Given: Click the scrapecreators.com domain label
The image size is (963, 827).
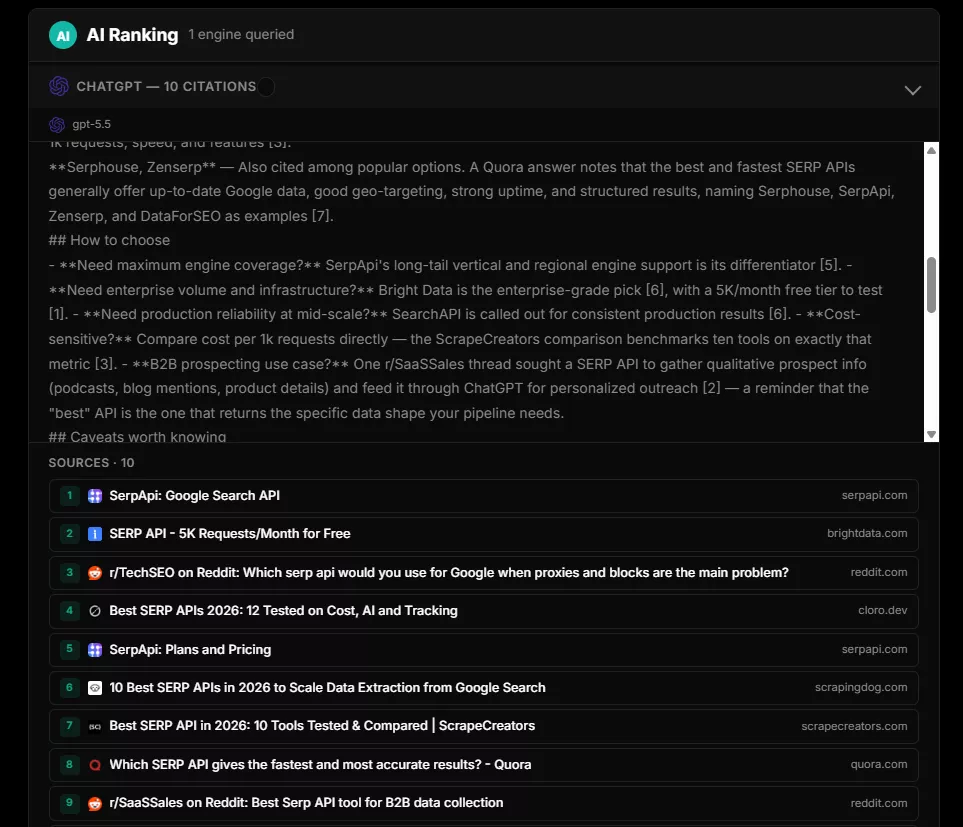Looking at the screenshot, I should coord(854,726).
